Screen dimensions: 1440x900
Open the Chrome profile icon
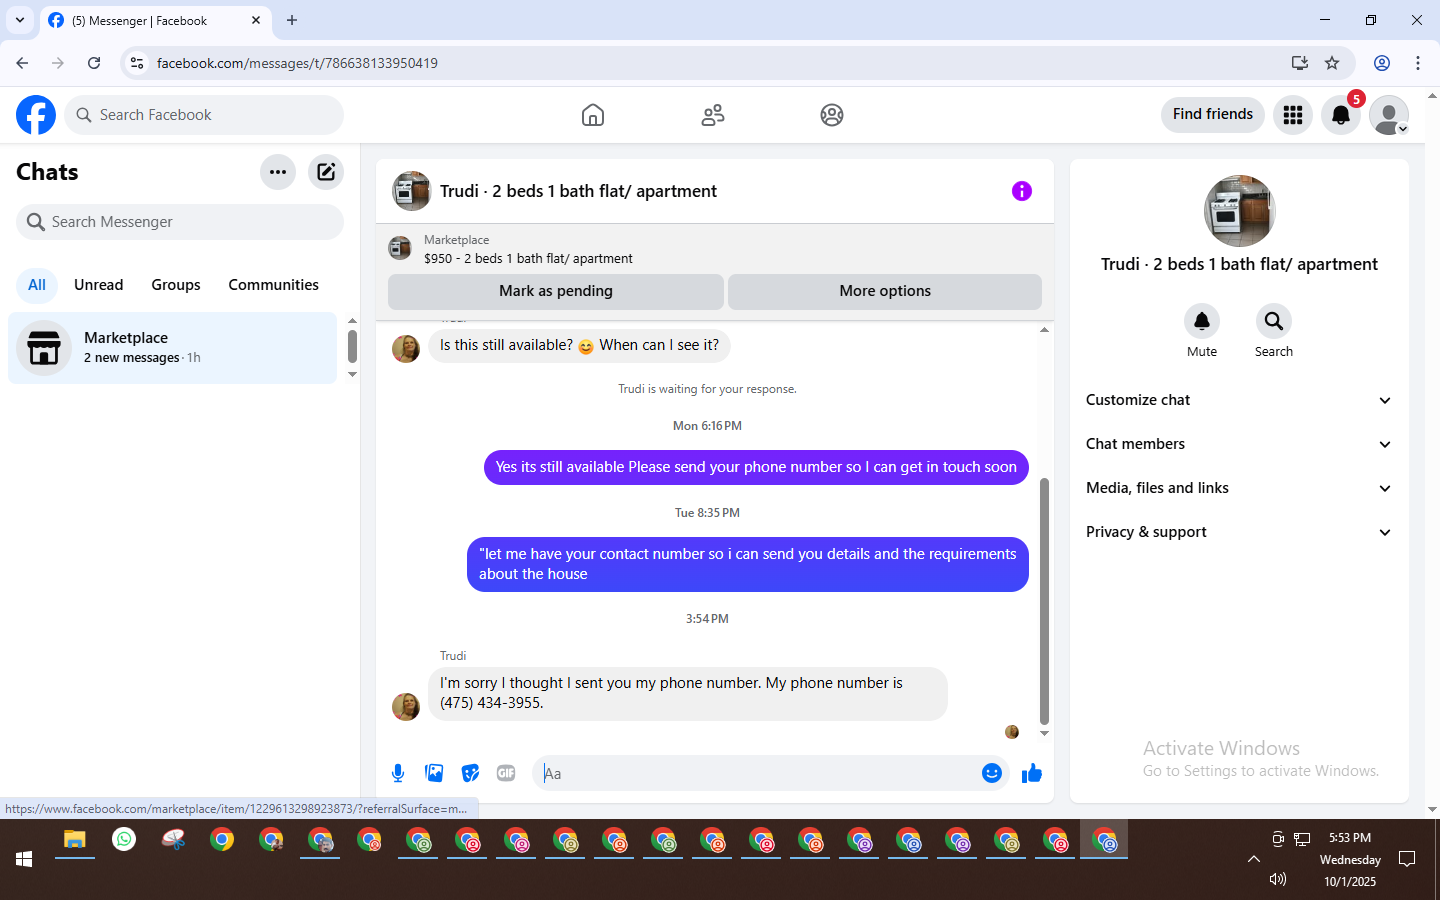pyautogui.click(x=1382, y=63)
